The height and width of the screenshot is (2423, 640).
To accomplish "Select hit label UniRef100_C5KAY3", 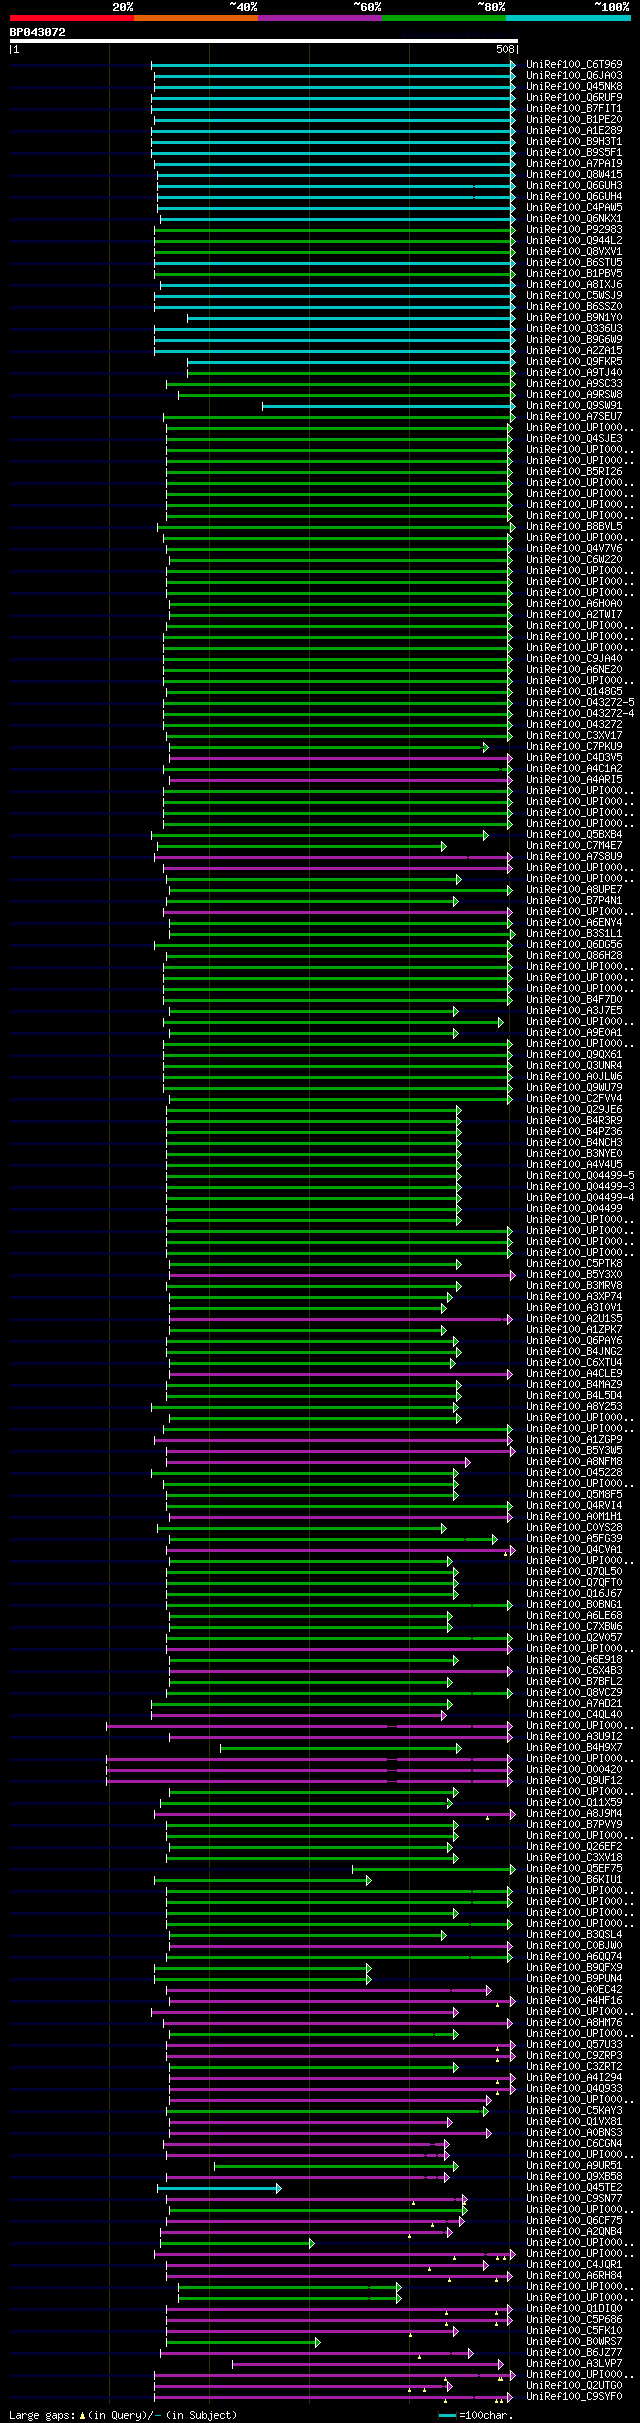I will [574, 2111].
